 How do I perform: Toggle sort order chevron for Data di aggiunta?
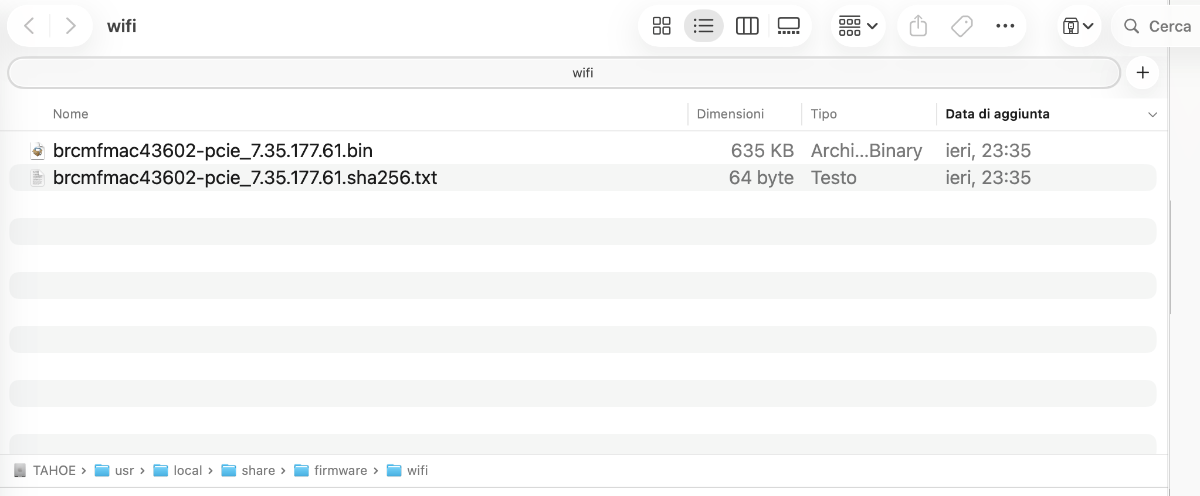(1152, 115)
